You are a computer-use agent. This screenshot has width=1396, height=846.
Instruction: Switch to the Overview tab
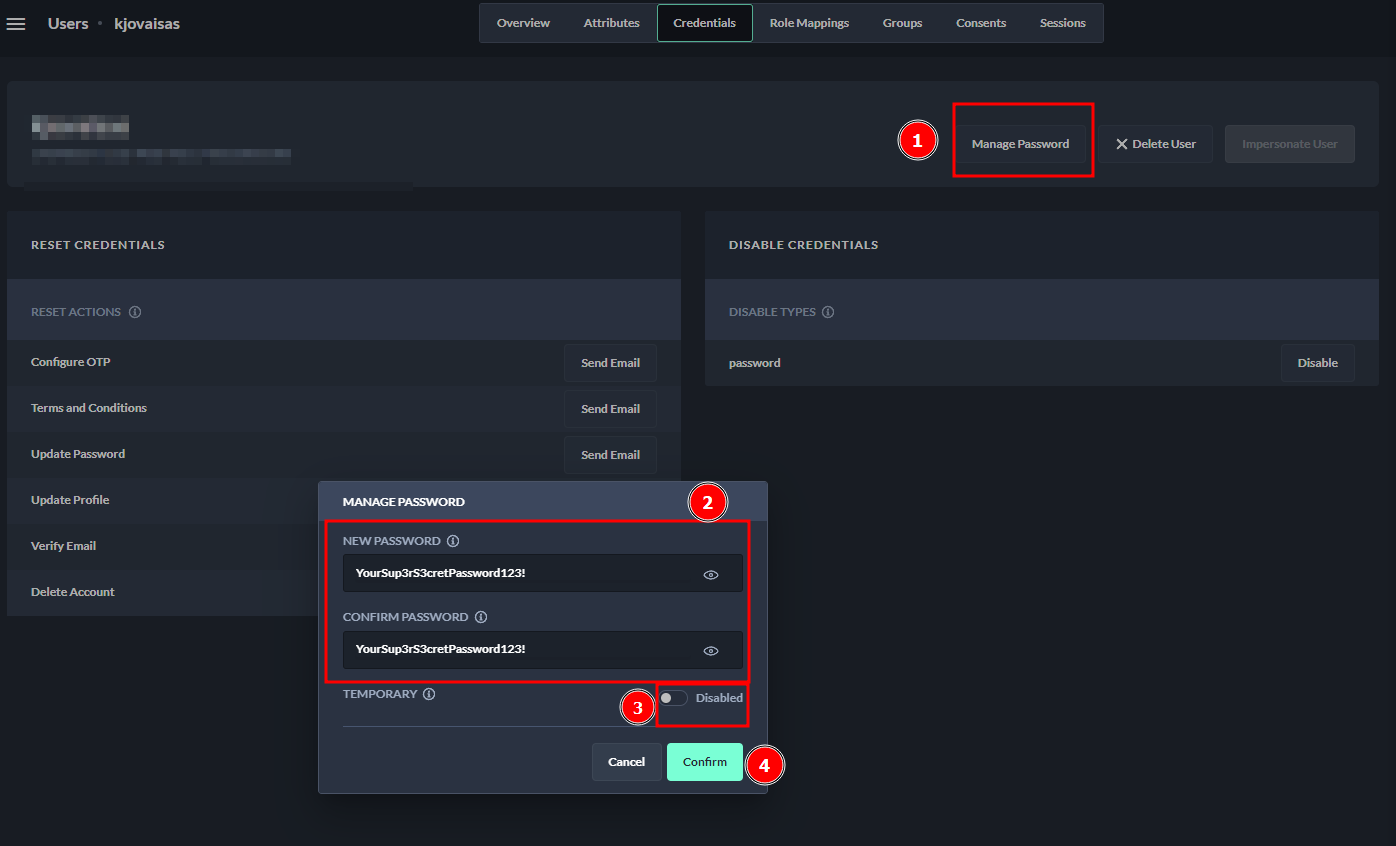tap(523, 23)
